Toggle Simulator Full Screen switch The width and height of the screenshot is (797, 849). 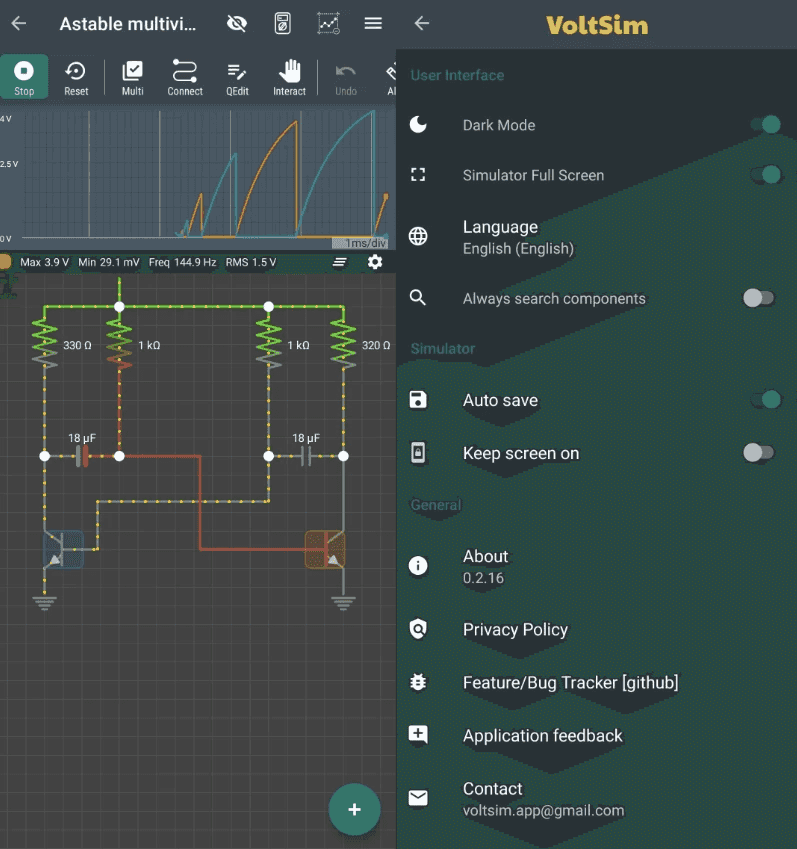click(766, 174)
